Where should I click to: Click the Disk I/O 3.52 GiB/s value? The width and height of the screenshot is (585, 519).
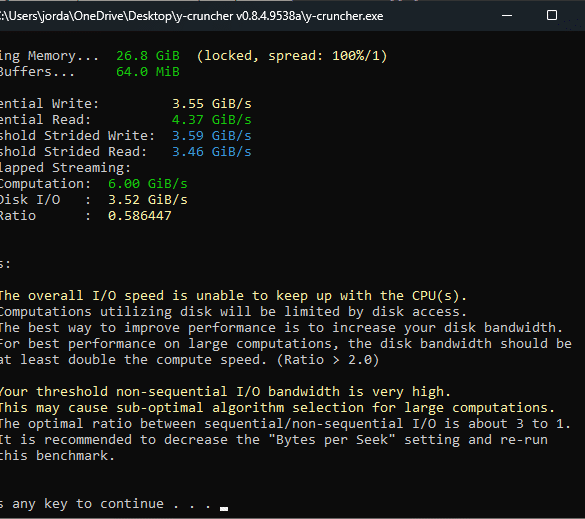point(148,200)
